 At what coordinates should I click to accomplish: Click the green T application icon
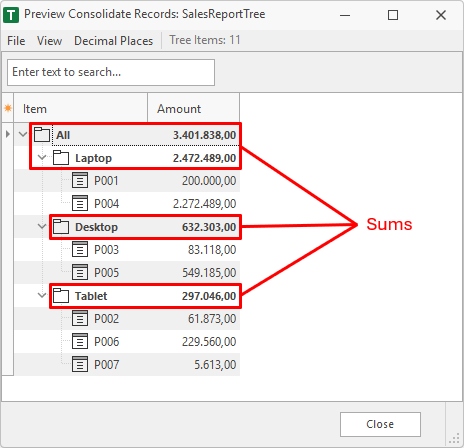pos(11,15)
